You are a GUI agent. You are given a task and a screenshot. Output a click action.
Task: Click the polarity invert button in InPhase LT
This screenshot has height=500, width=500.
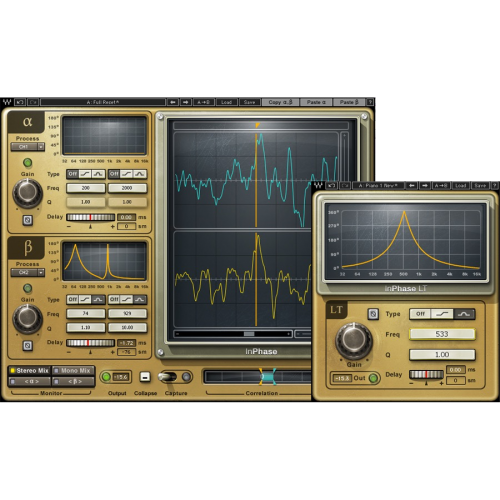click(x=373, y=314)
